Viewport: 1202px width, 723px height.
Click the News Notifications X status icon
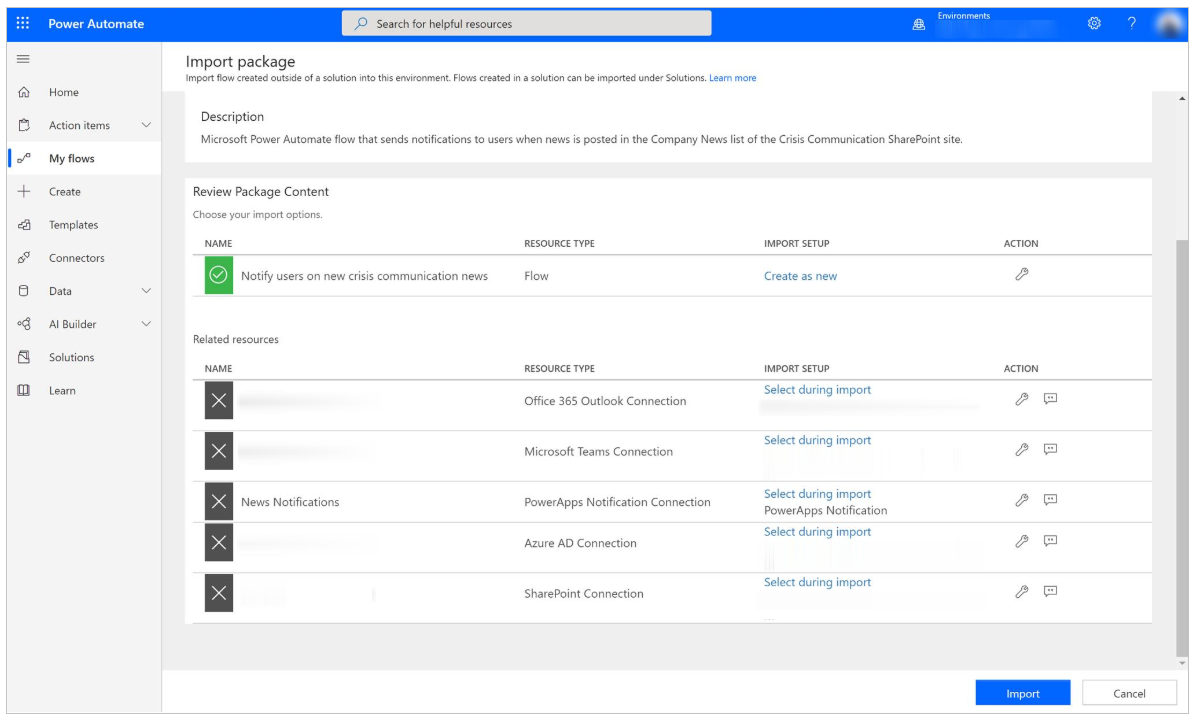[219, 502]
